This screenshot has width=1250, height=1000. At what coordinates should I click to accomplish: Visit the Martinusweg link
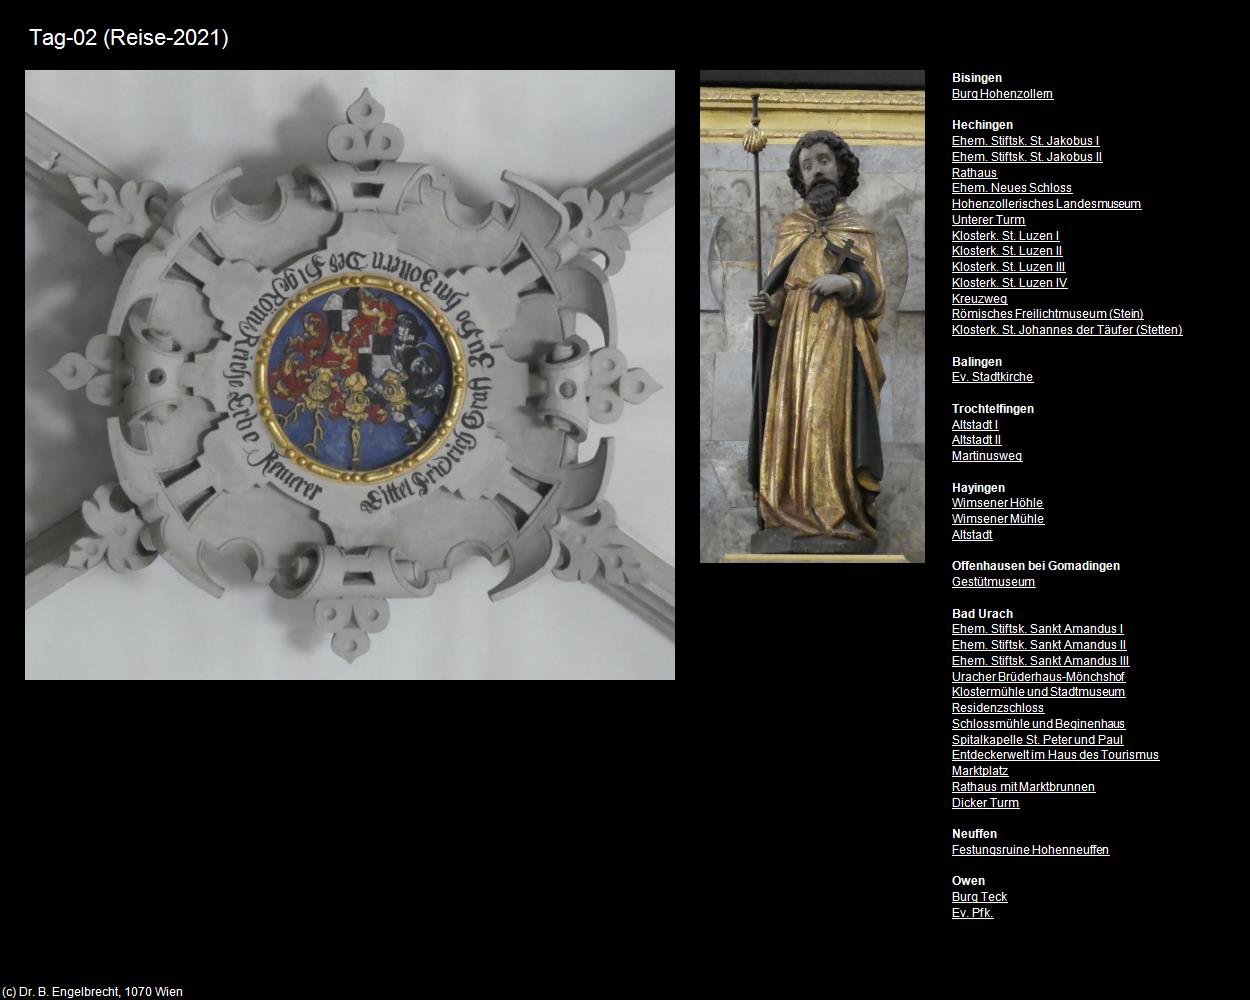pyautogui.click(x=987, y=456)
